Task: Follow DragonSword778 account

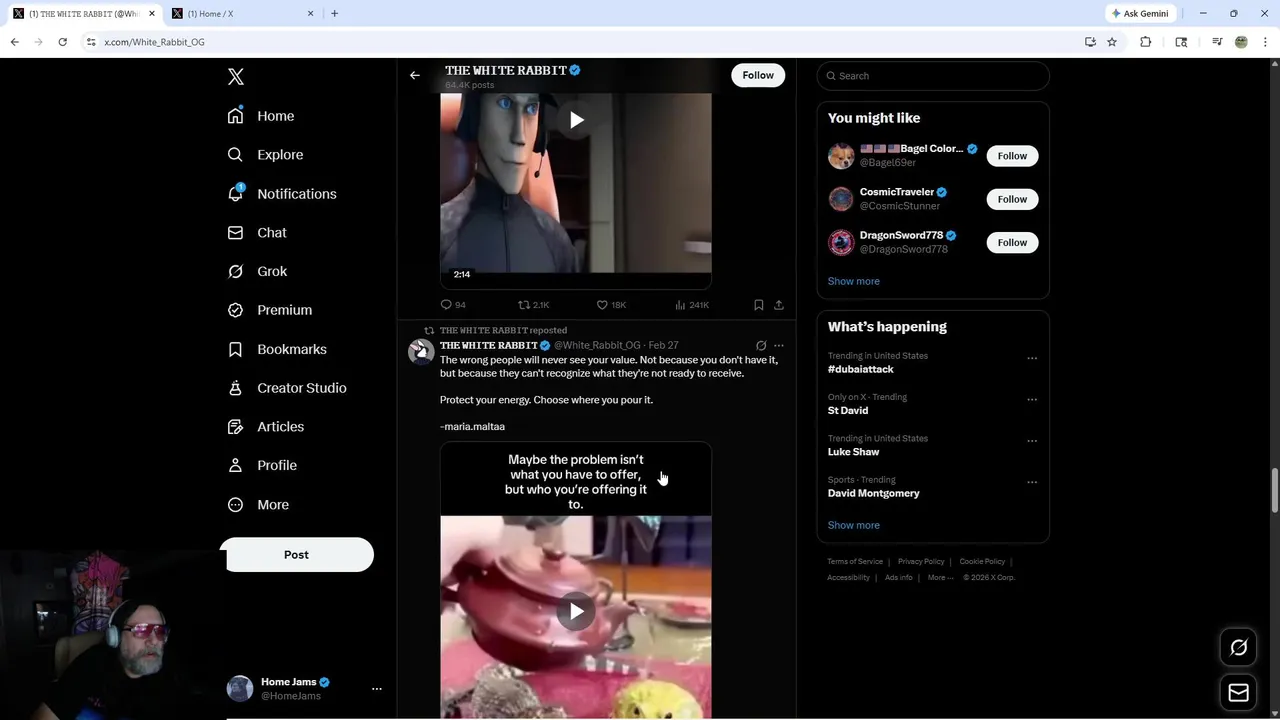Action: click(x=1012, y=242)
